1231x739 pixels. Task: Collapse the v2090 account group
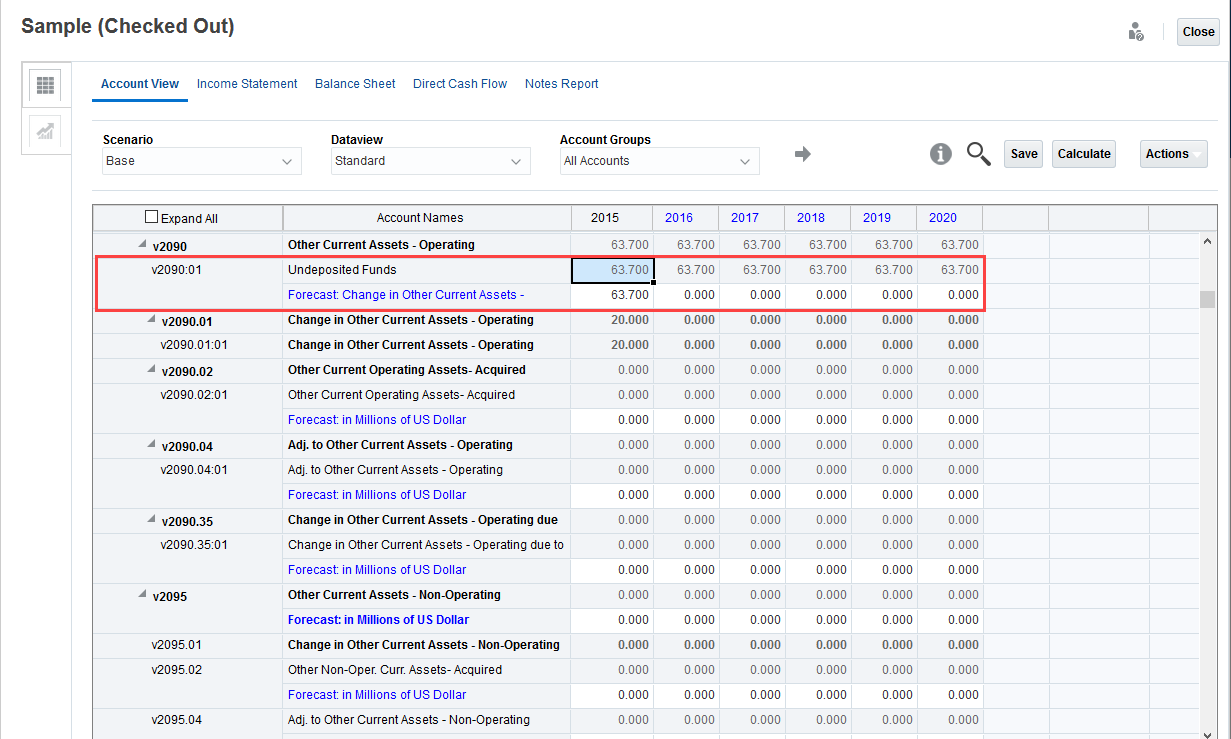143,242
